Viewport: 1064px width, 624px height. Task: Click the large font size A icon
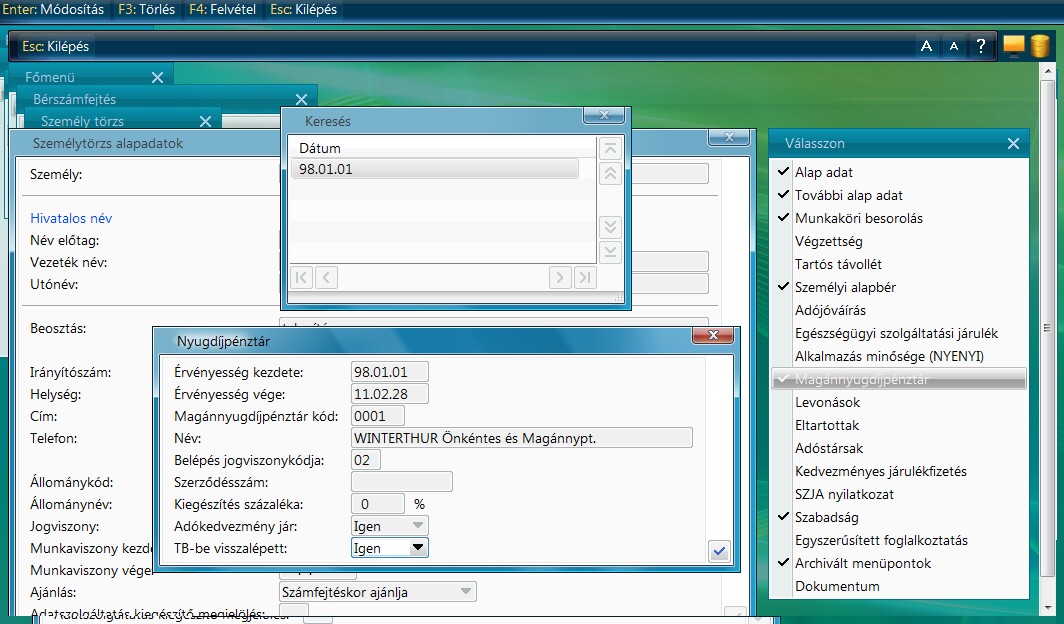pos(926,46)
